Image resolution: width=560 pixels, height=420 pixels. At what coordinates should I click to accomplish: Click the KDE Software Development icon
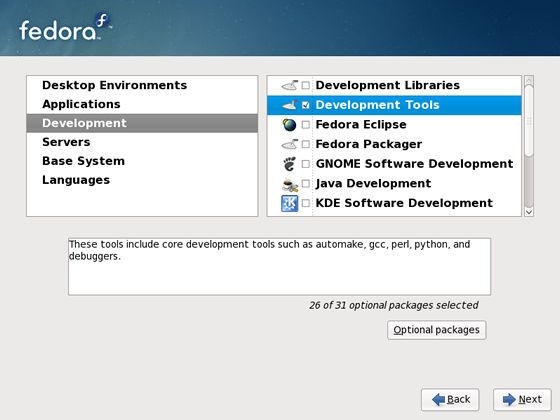290,203
